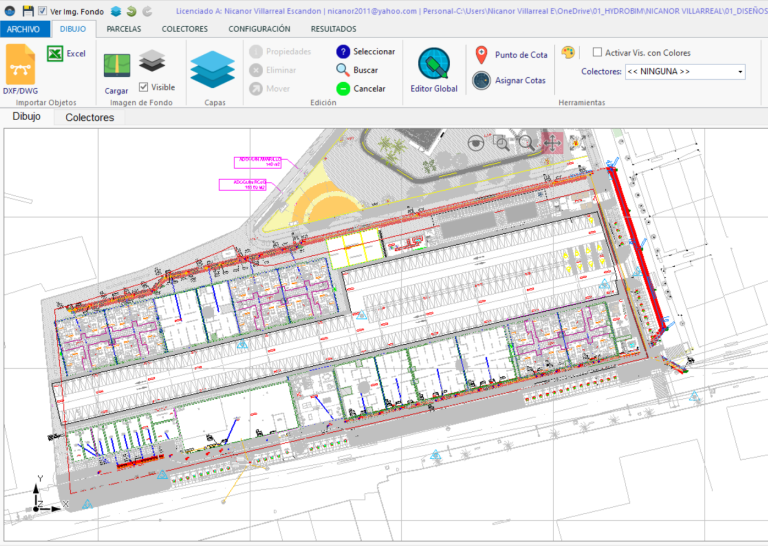Open the ARCHIVO file menu

point(23,29)
